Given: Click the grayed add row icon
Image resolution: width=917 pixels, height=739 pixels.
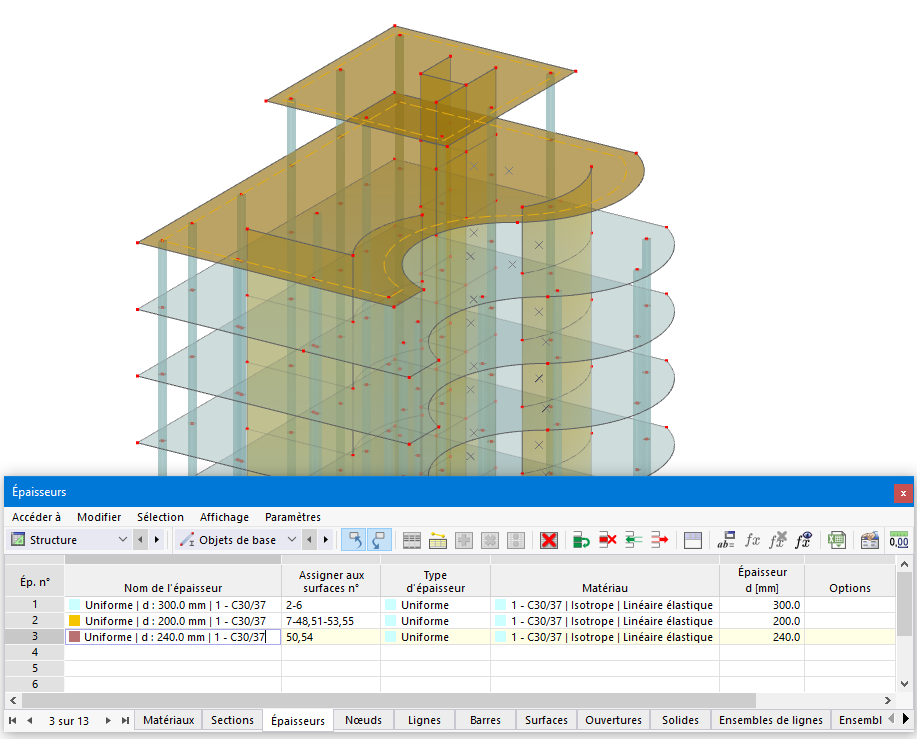Looking at the screenshot, I should [x=464, y=540].
